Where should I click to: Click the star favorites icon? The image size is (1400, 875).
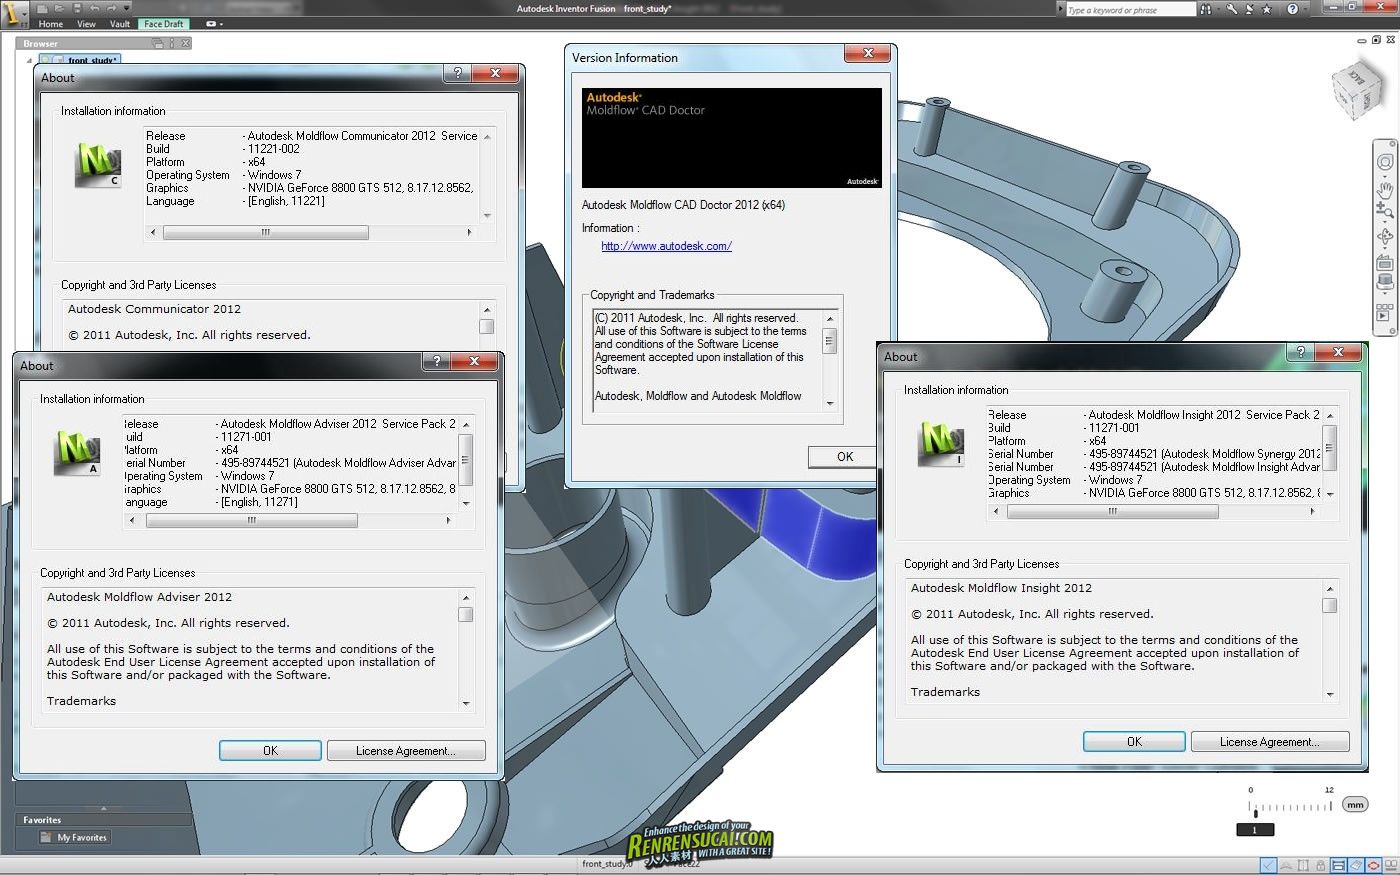[x=1267, y=10]
